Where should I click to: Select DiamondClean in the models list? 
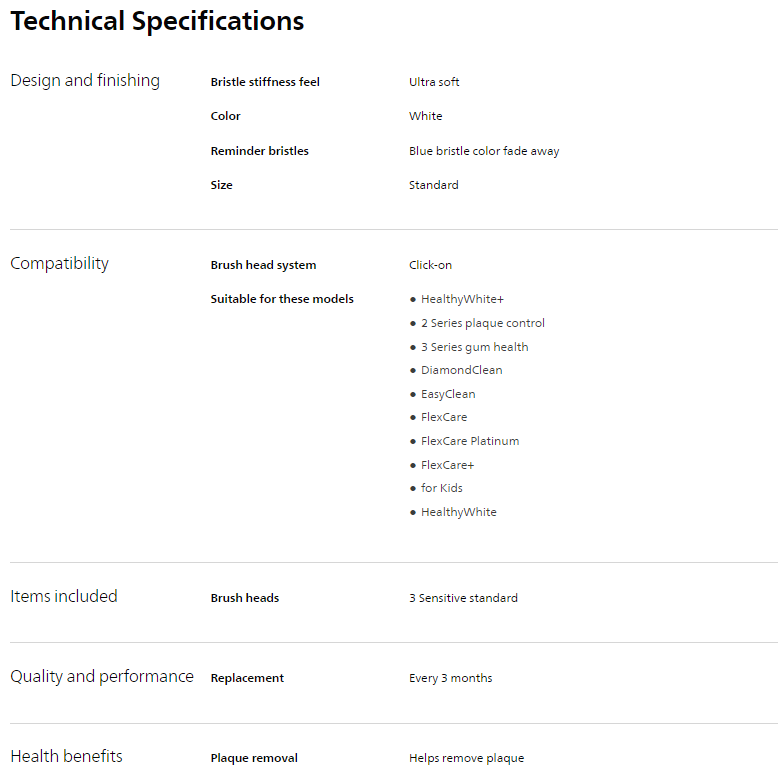click(x=461, y=370)
